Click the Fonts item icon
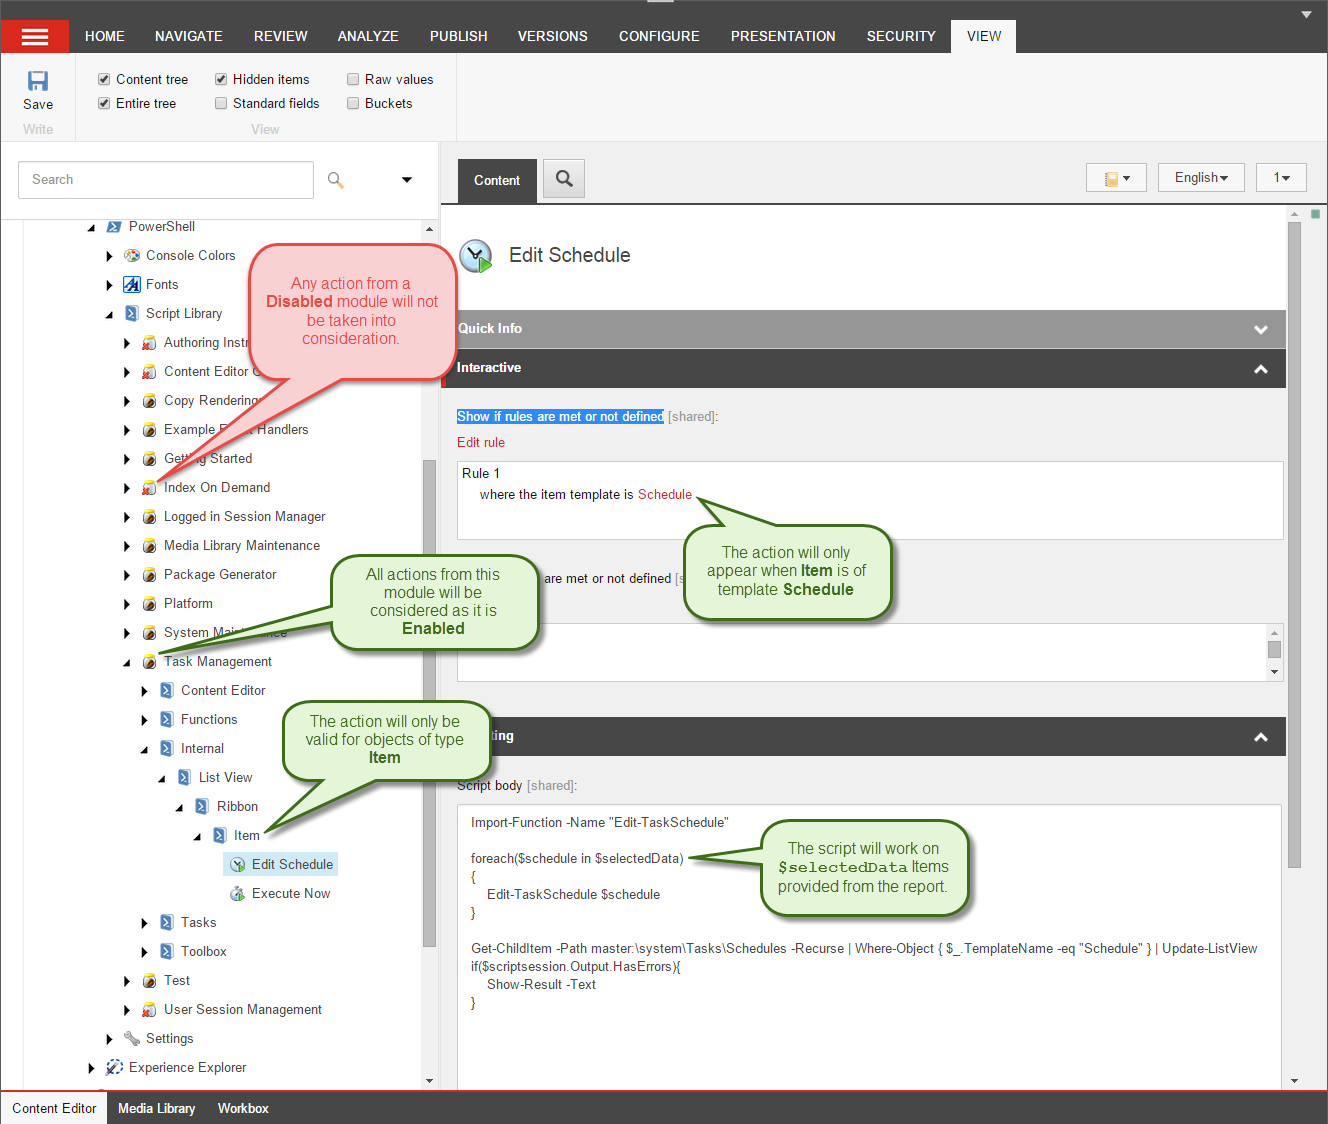Viewport: 1328px width, 1124px height. coord(132,285)
